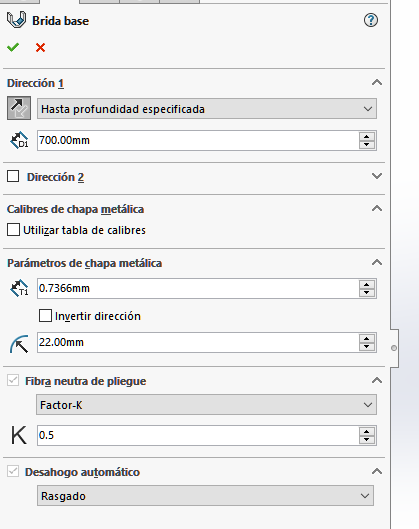Open the Rasgado relief type dropdown

coord(205,496)
